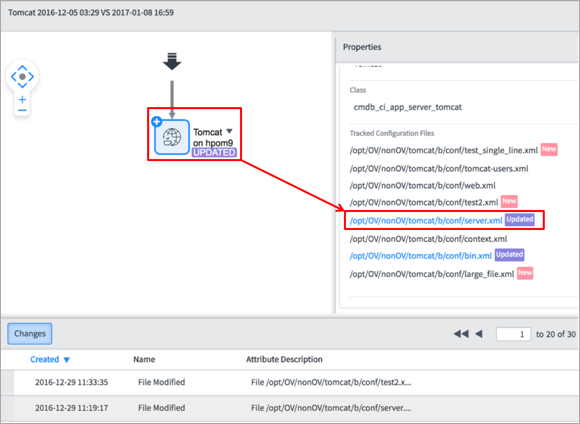Click the pan navigation control center dot
Image resolution: width=580 pixels, height=424 pixels.
click(22, 77)
